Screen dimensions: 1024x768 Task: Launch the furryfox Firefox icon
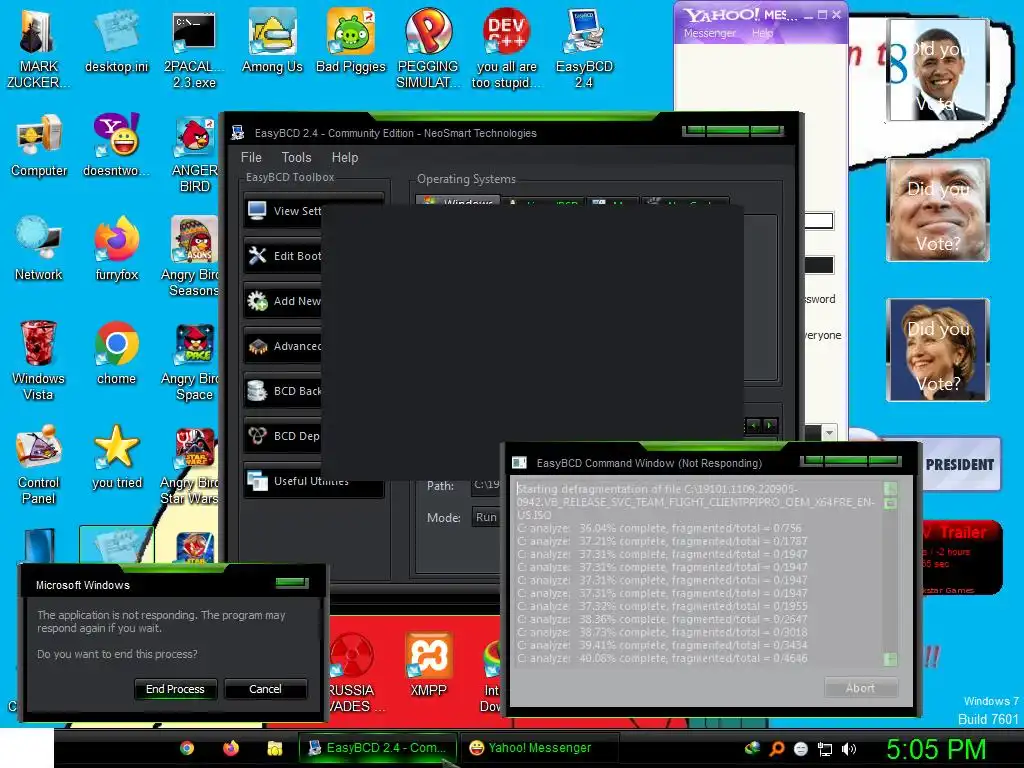(116, 248)
